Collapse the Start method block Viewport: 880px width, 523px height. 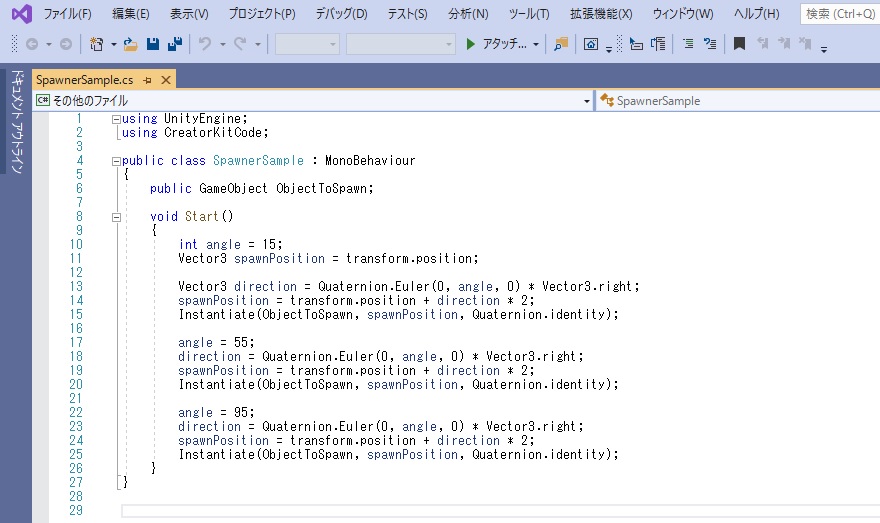point(116,217)
